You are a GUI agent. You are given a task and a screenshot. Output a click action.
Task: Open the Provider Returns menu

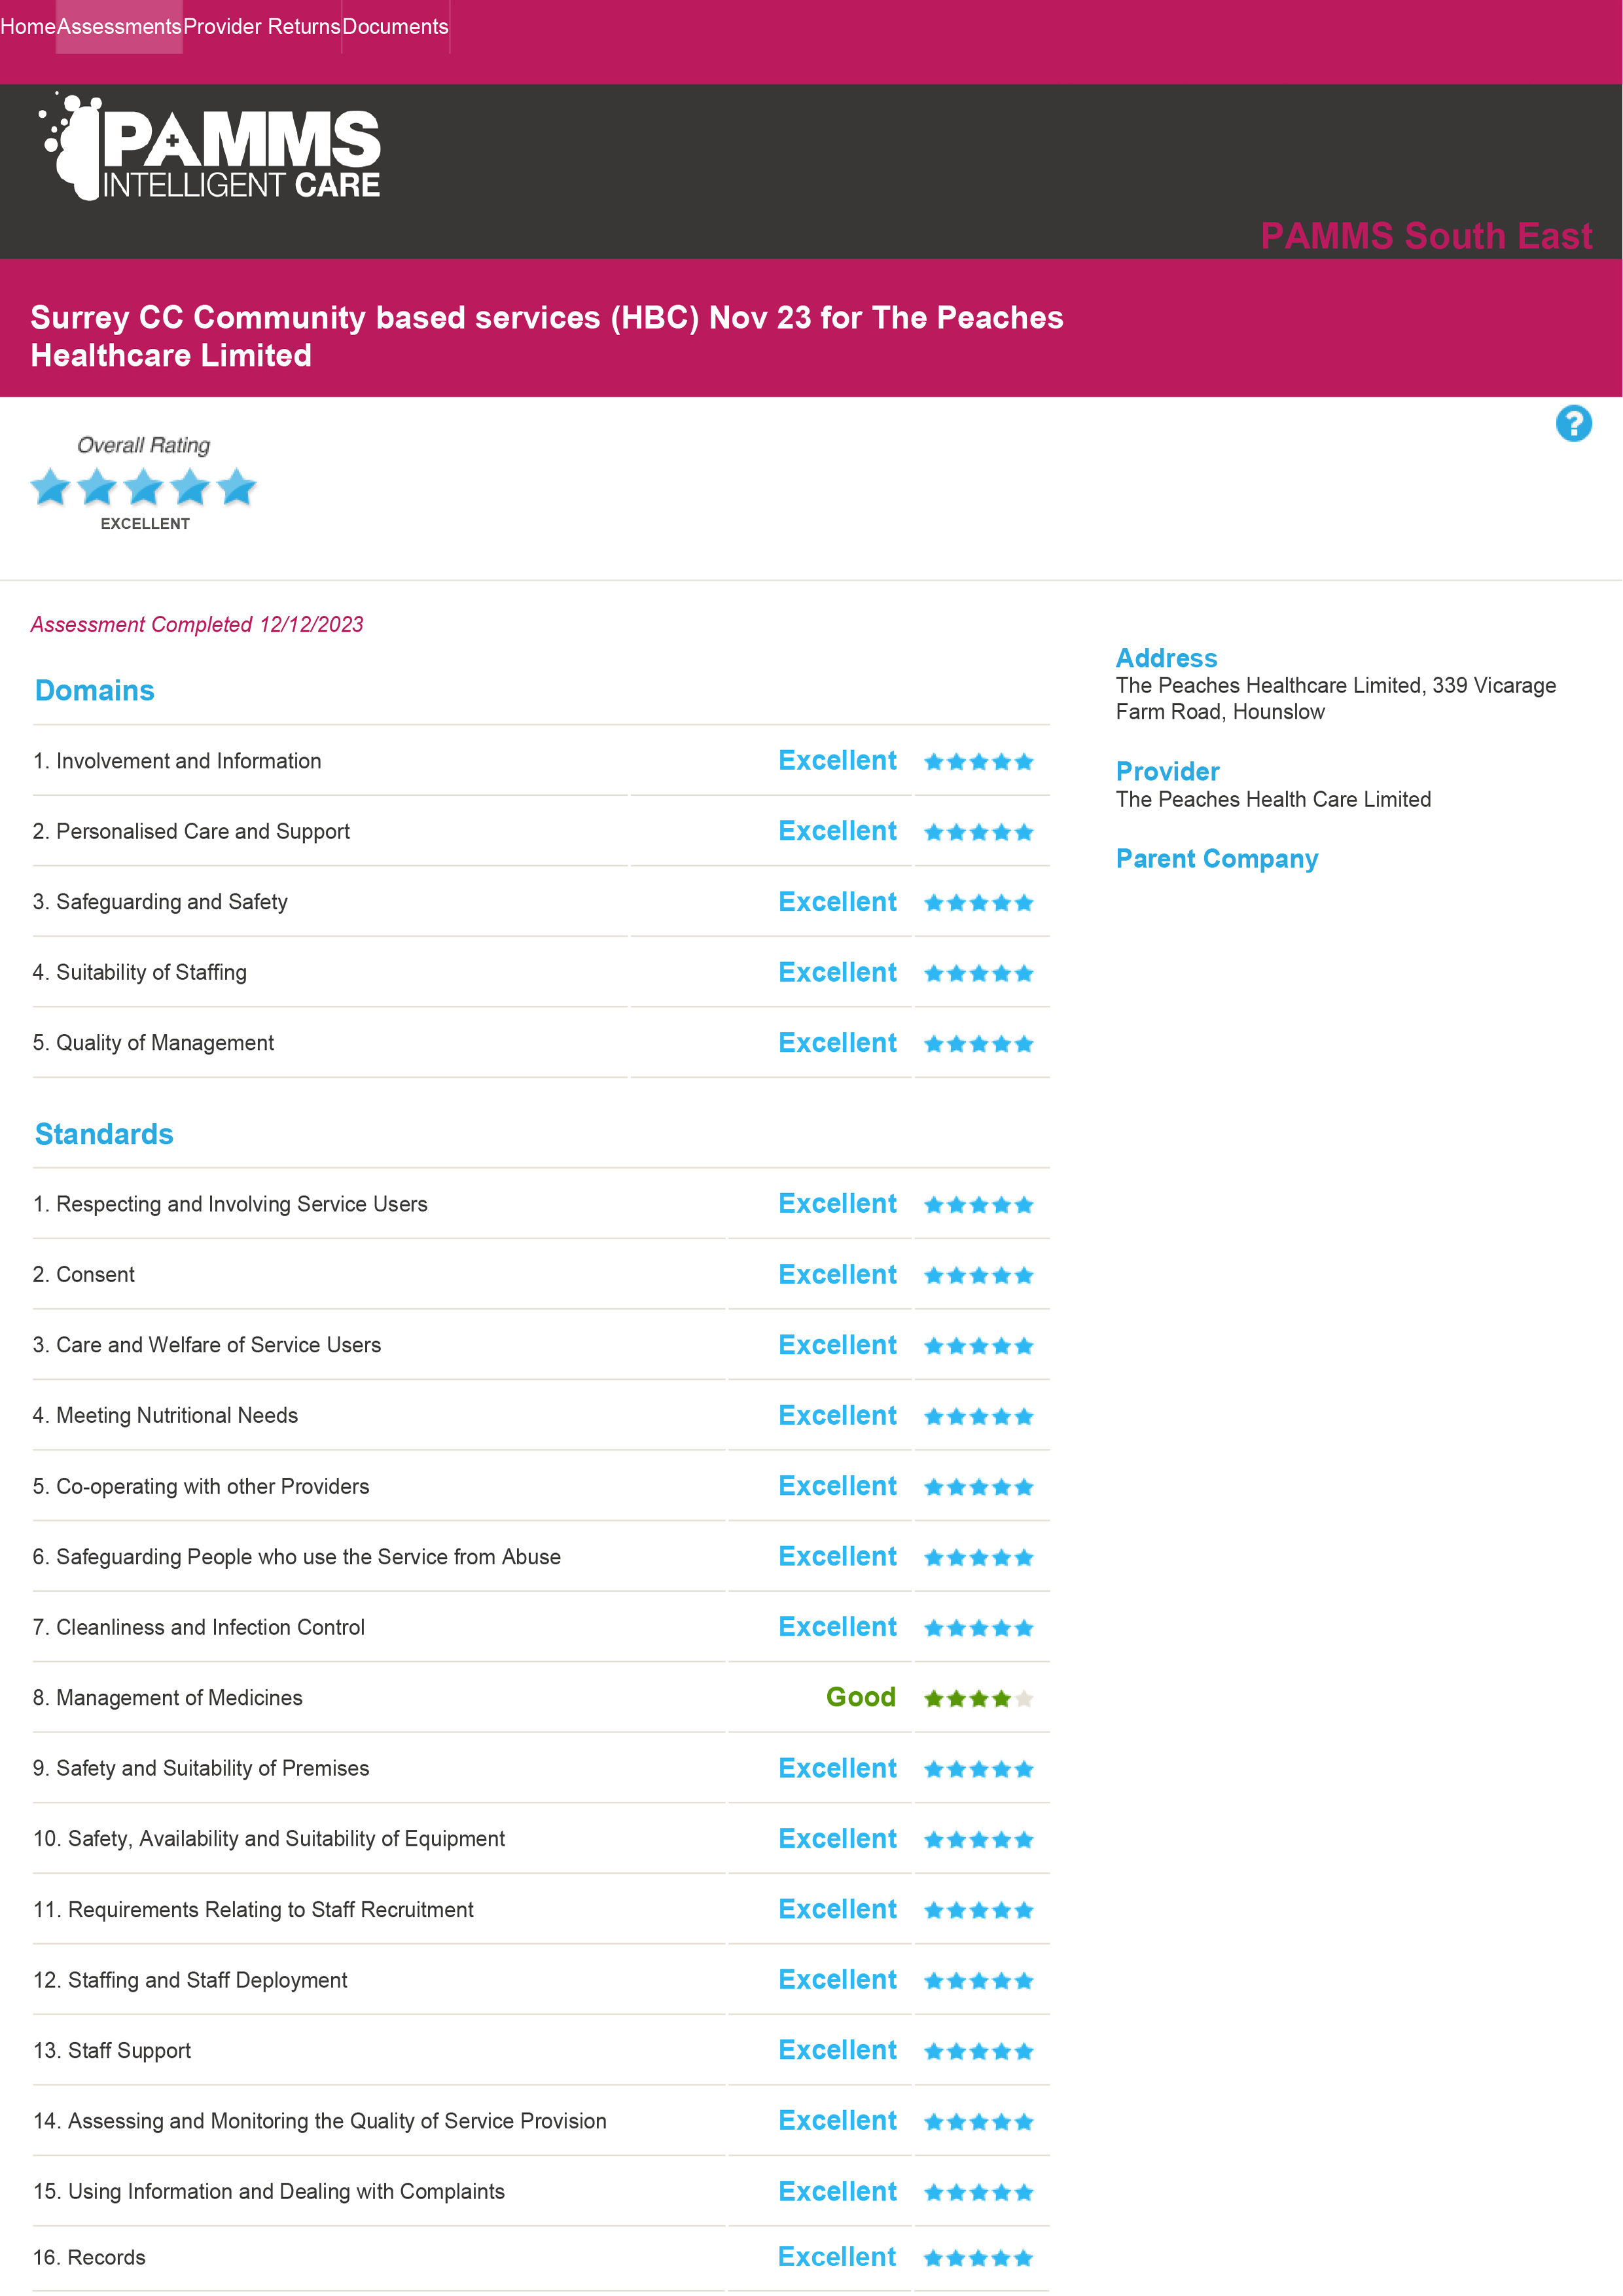pos(262,27)
